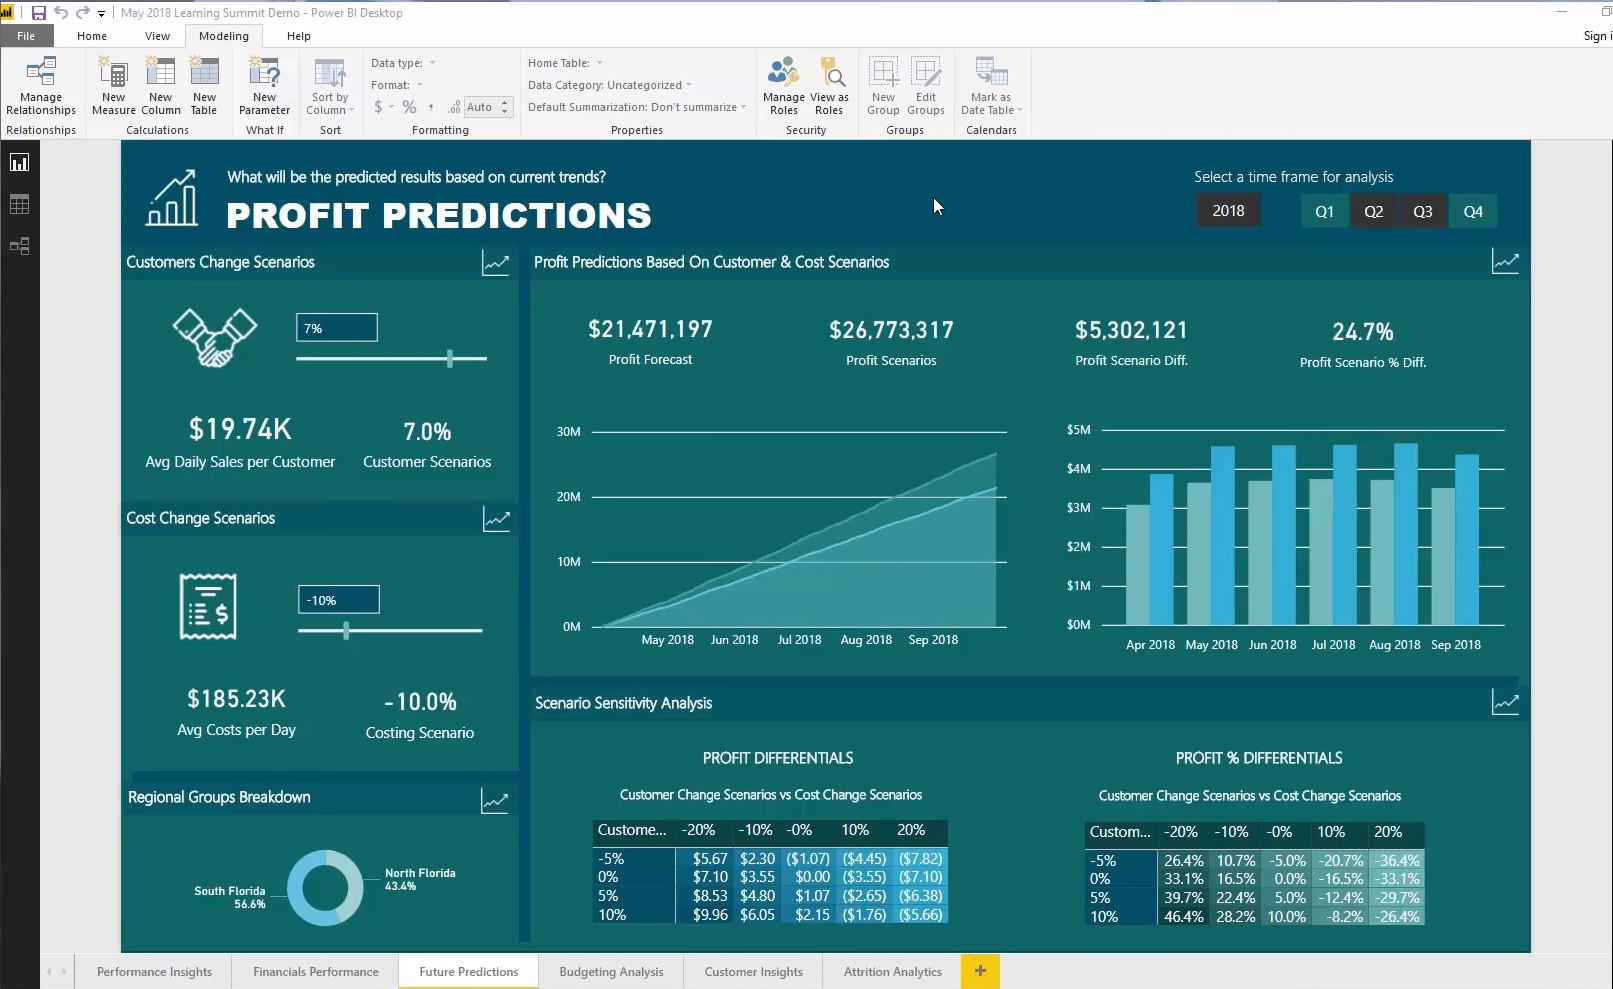This screenshot has width=1613, height=989.
Task: Click chart icon beside Regional Groups Breakdown
Action: [495, 801]
